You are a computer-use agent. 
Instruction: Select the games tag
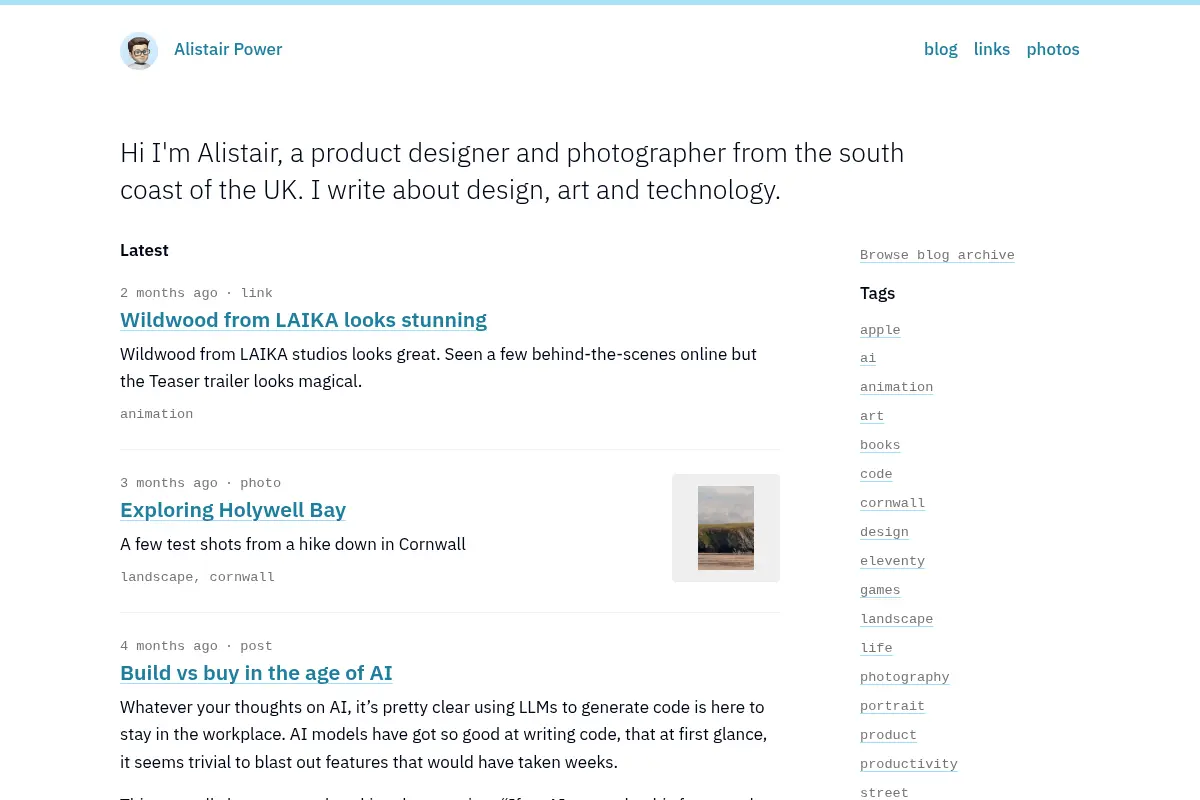pos(880,590)
